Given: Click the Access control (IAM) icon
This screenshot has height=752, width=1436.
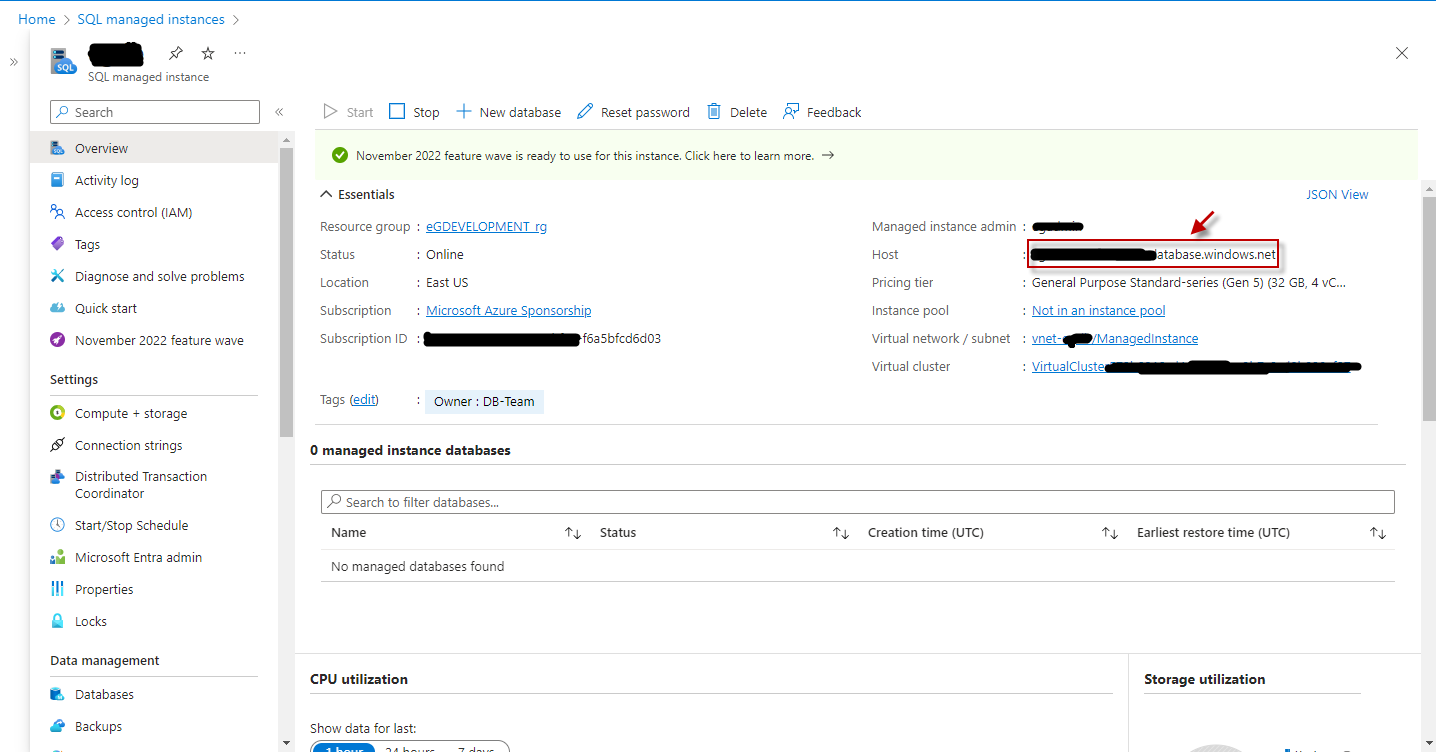Looking at the screenshot, I should pyautogui.click(x=57, y=212).
